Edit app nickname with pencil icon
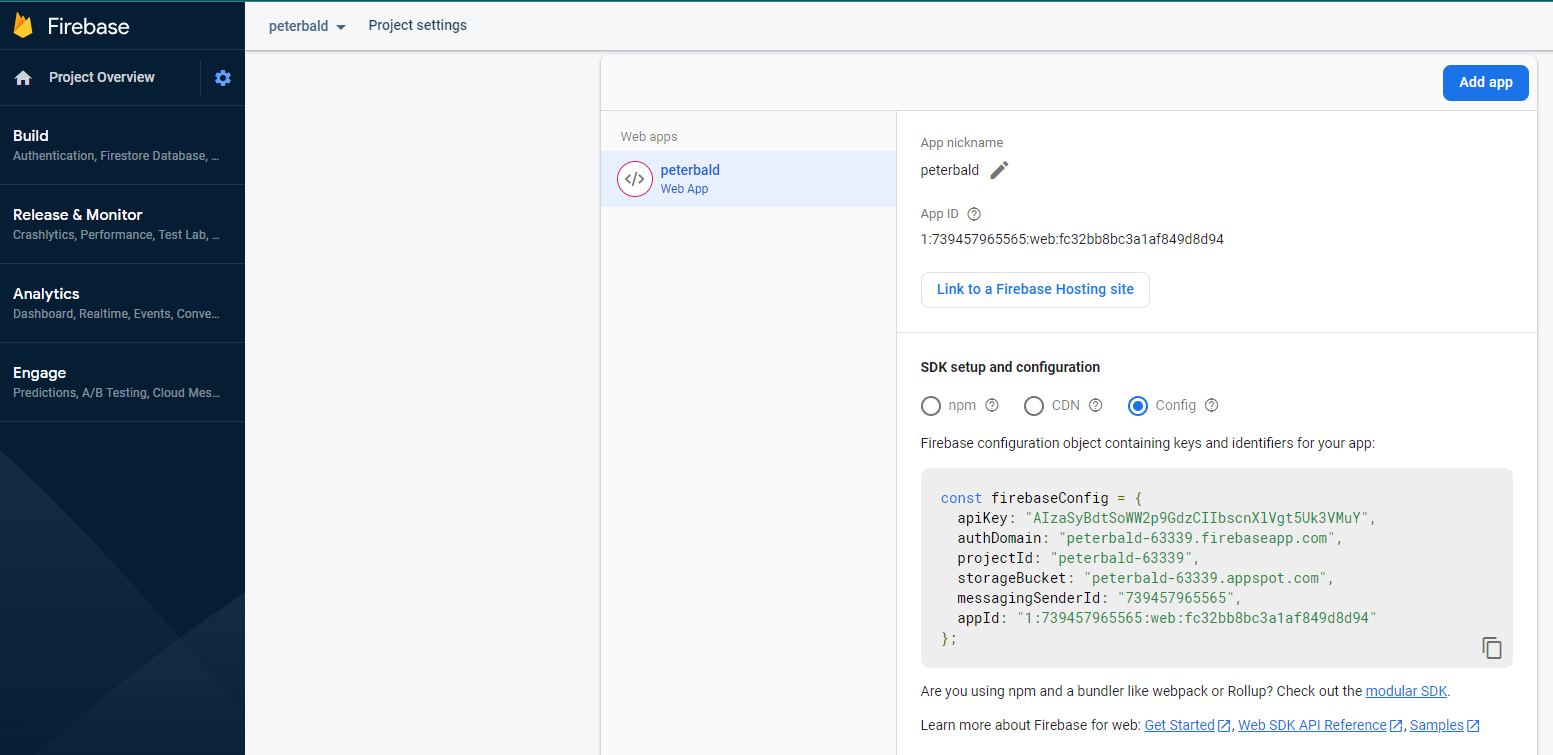The image size is (1553, 755). pos(999,170)
